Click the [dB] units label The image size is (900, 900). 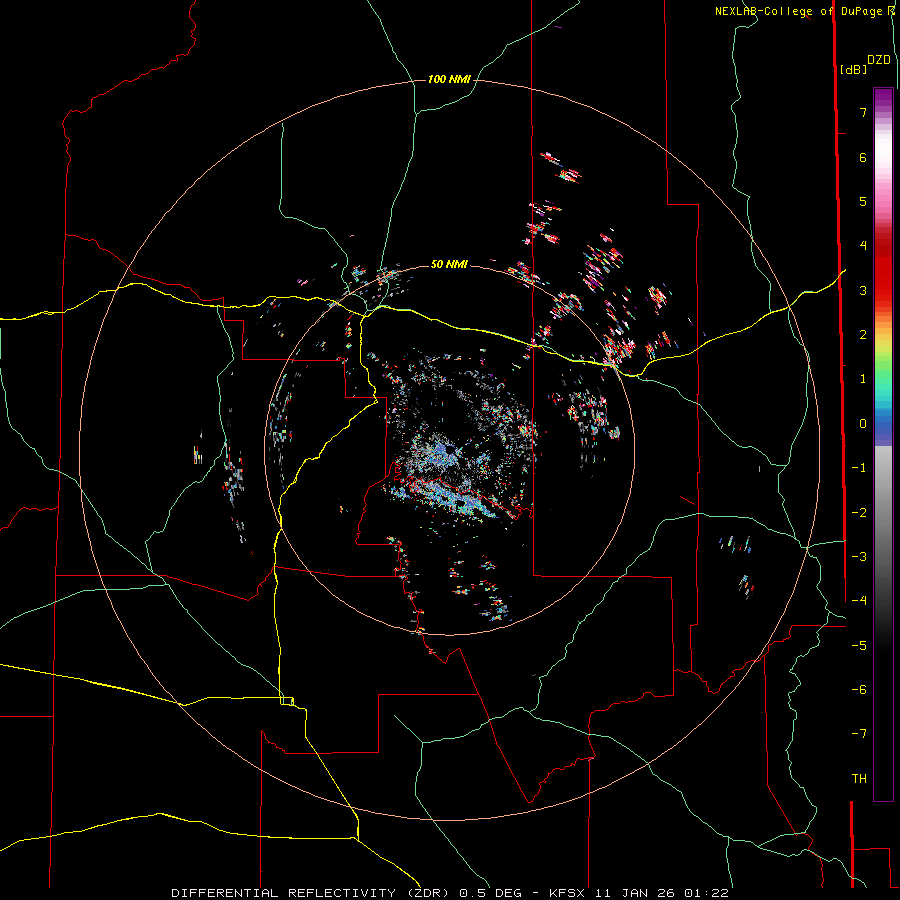853,69
